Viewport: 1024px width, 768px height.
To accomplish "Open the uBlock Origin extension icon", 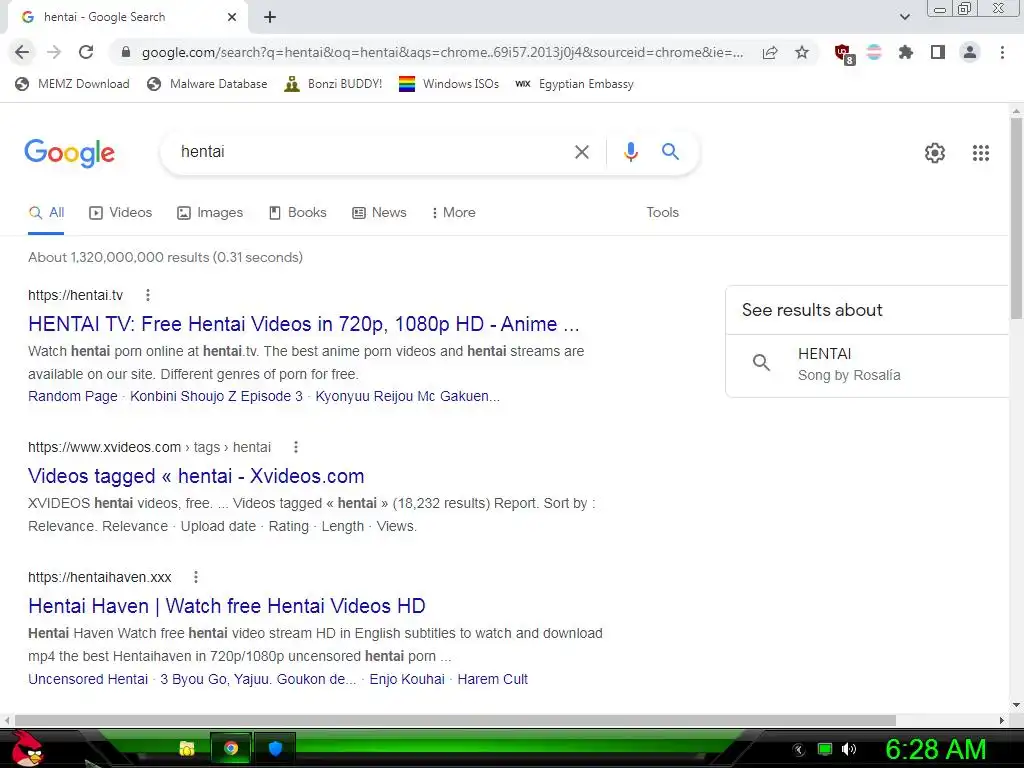I will click(x=844, y=54).
